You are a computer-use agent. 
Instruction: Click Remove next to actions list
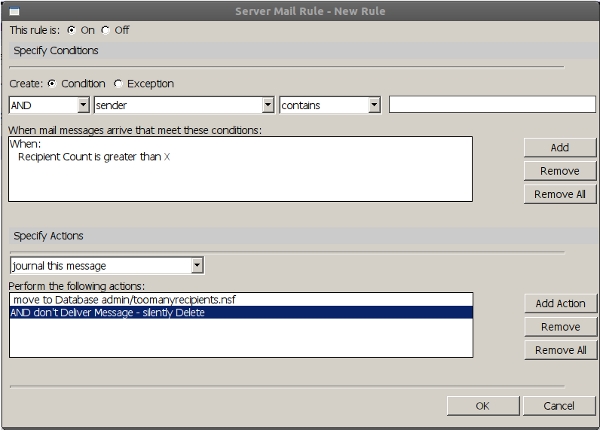pyautogui.click(x=559, y=327)
